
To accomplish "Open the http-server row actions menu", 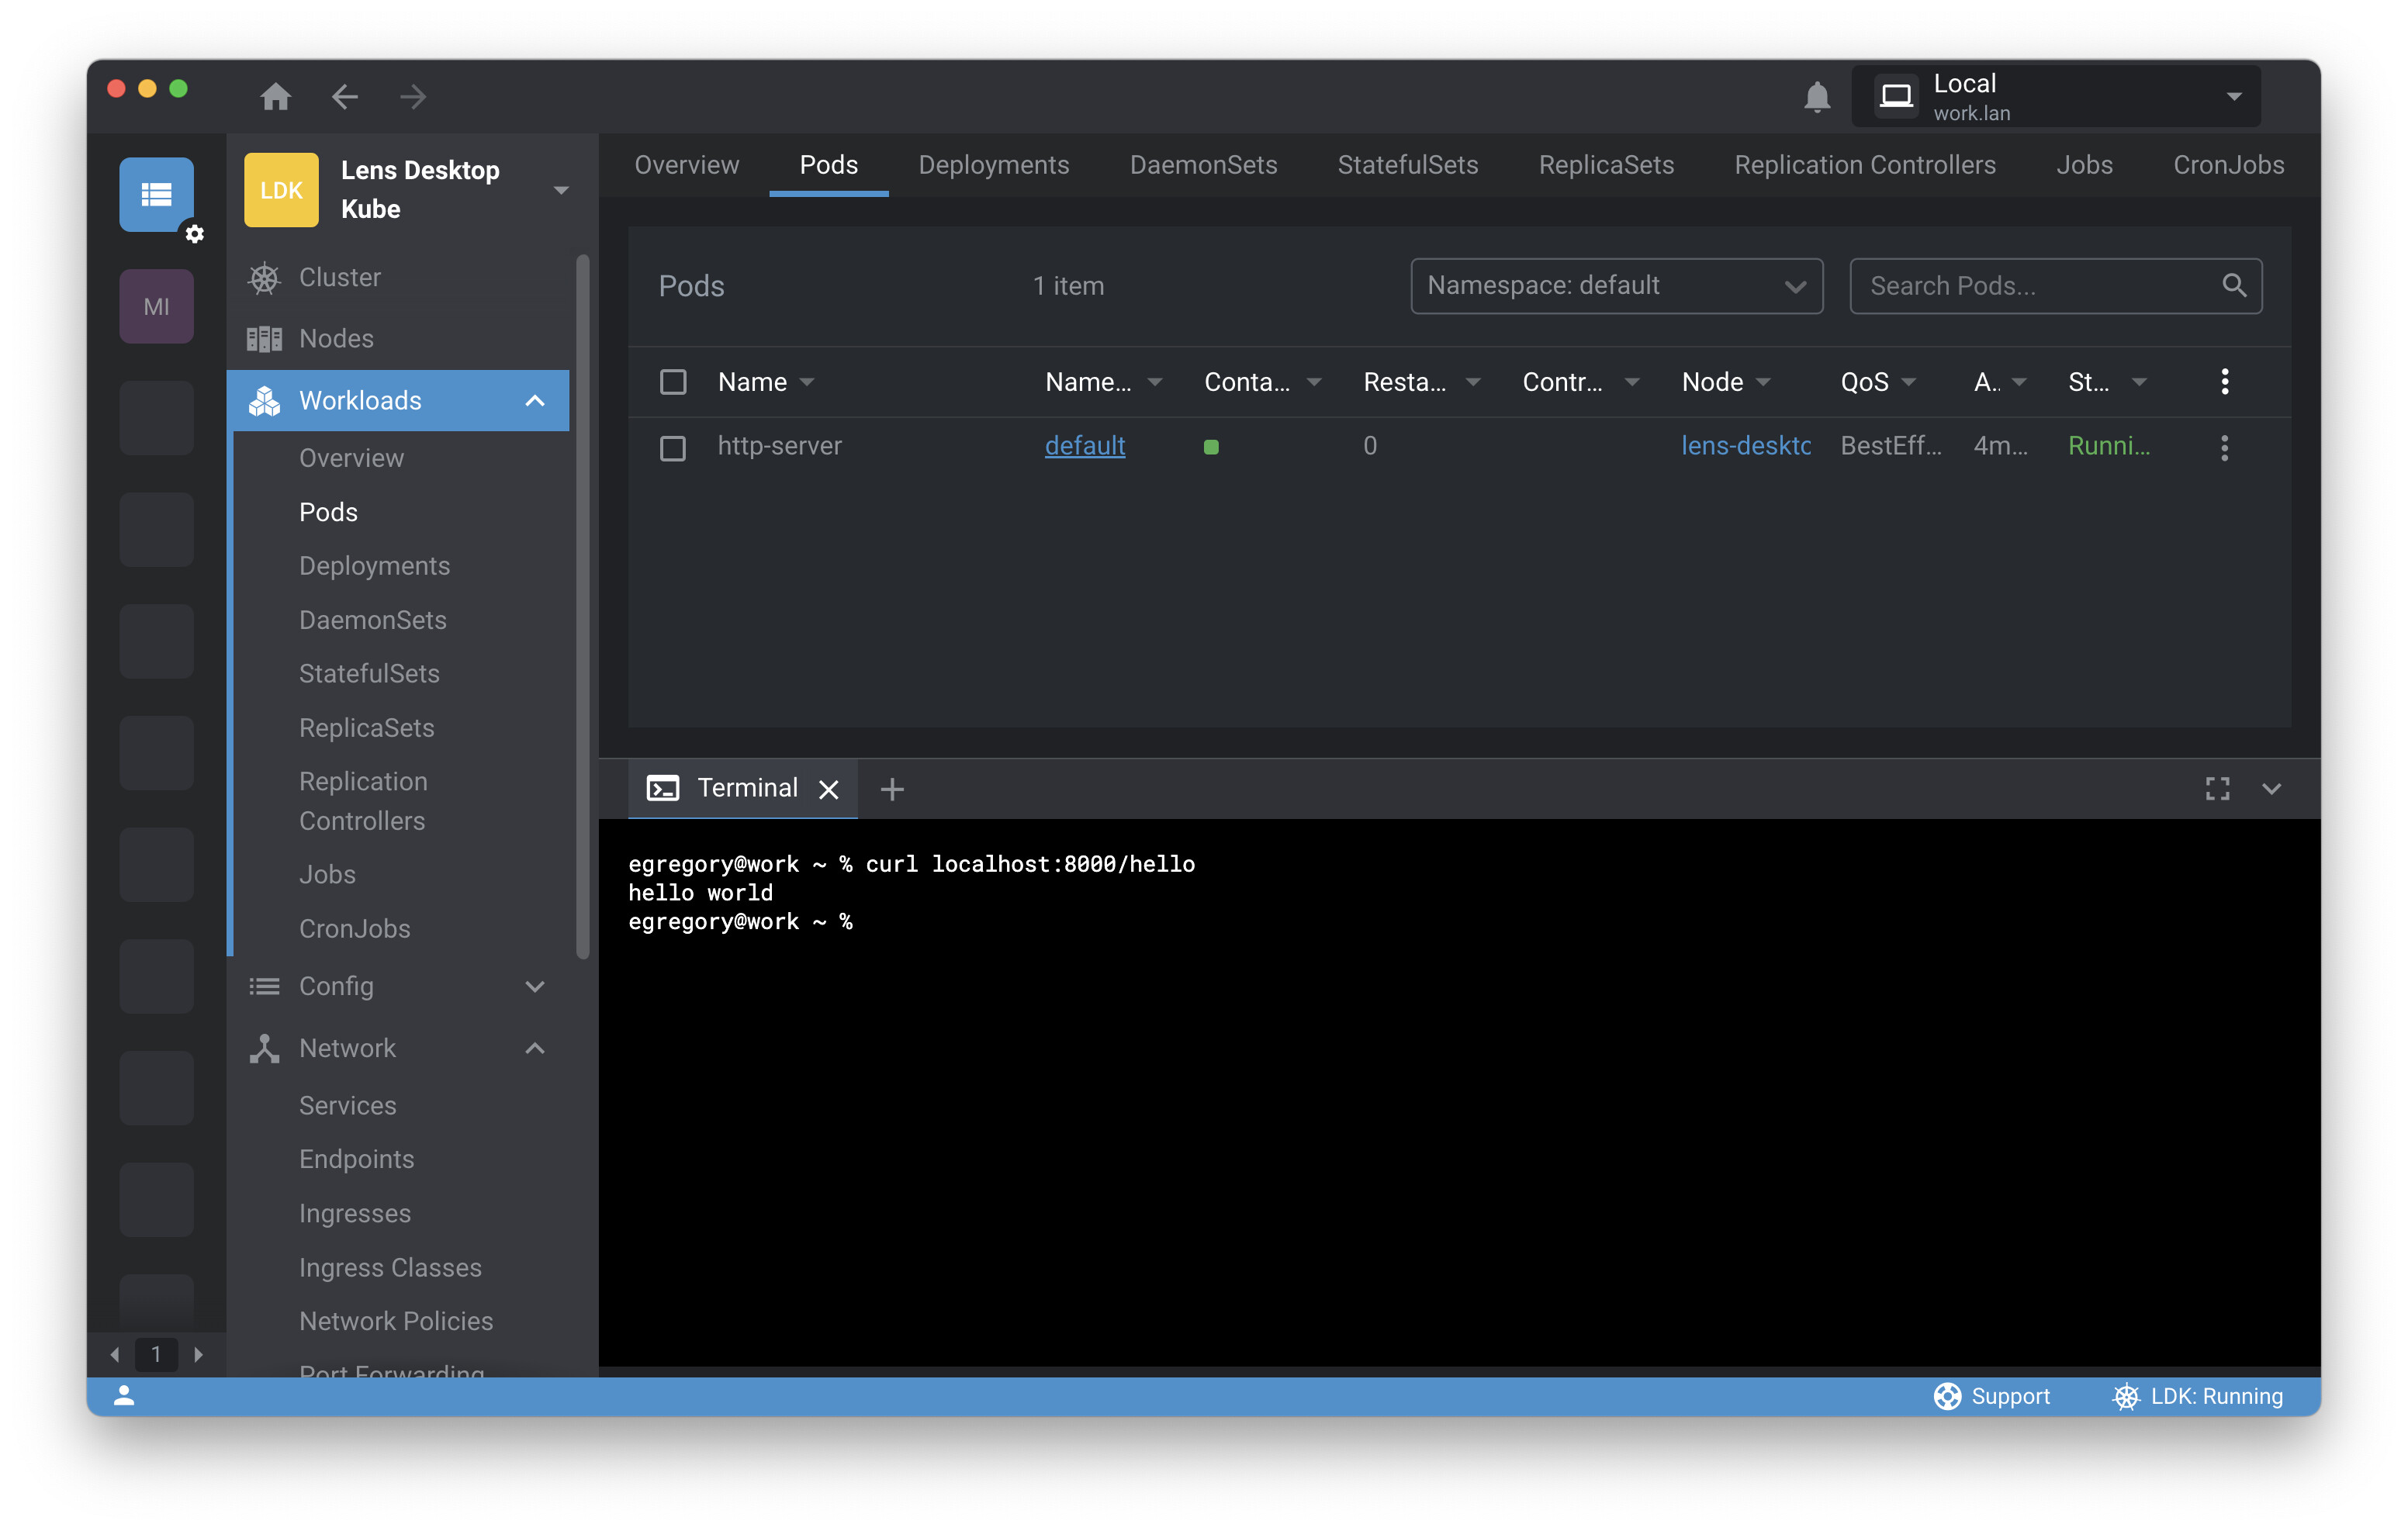I will [2224, 447].
